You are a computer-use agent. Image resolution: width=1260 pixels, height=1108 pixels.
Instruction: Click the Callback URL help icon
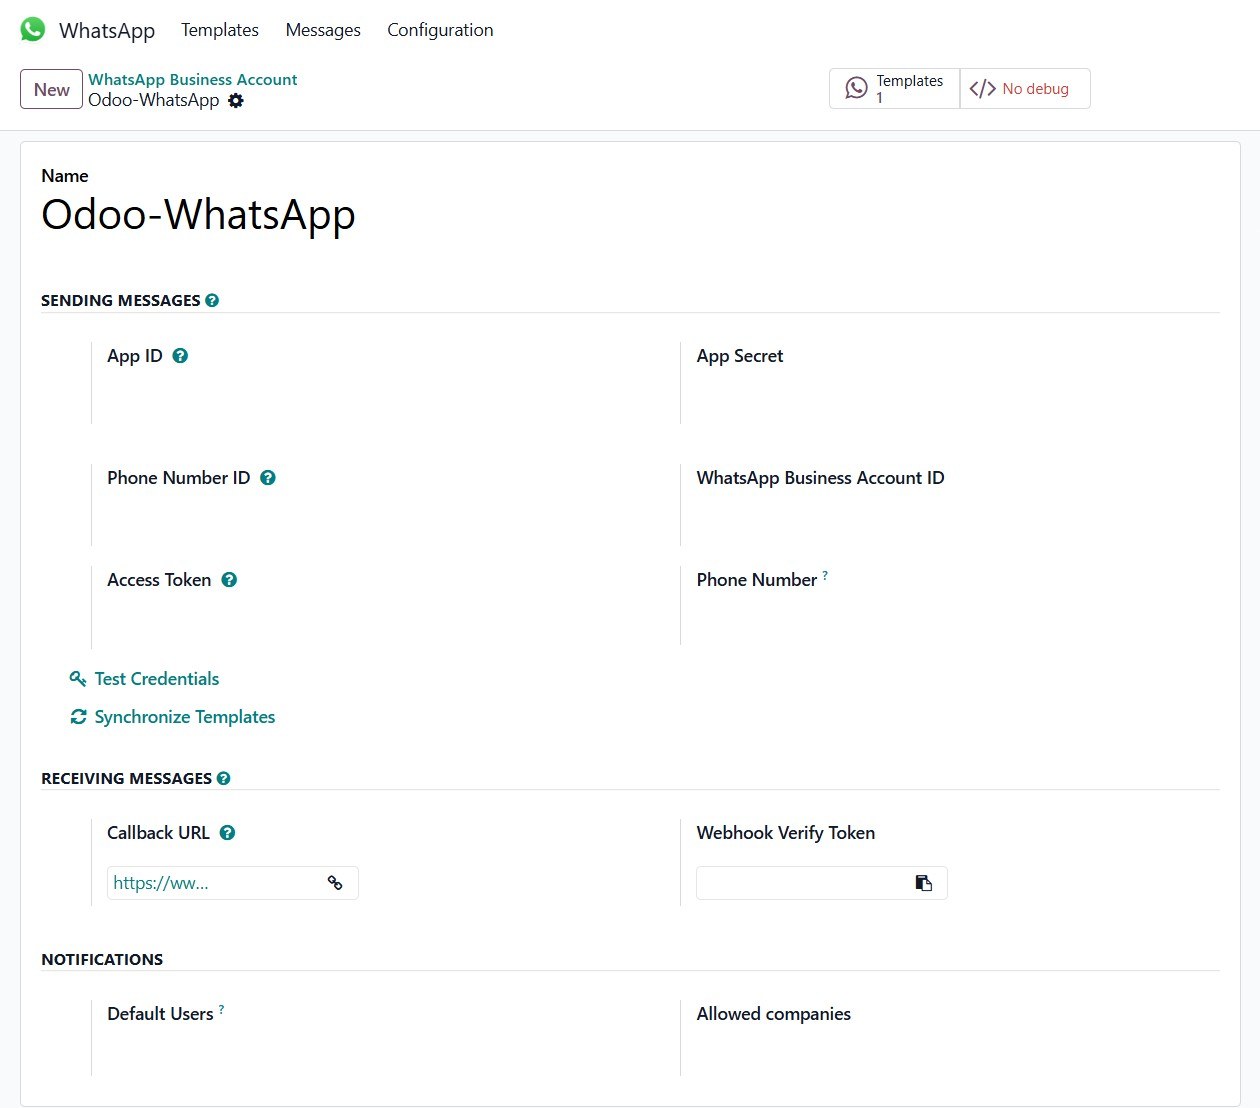tap(228, 833)
